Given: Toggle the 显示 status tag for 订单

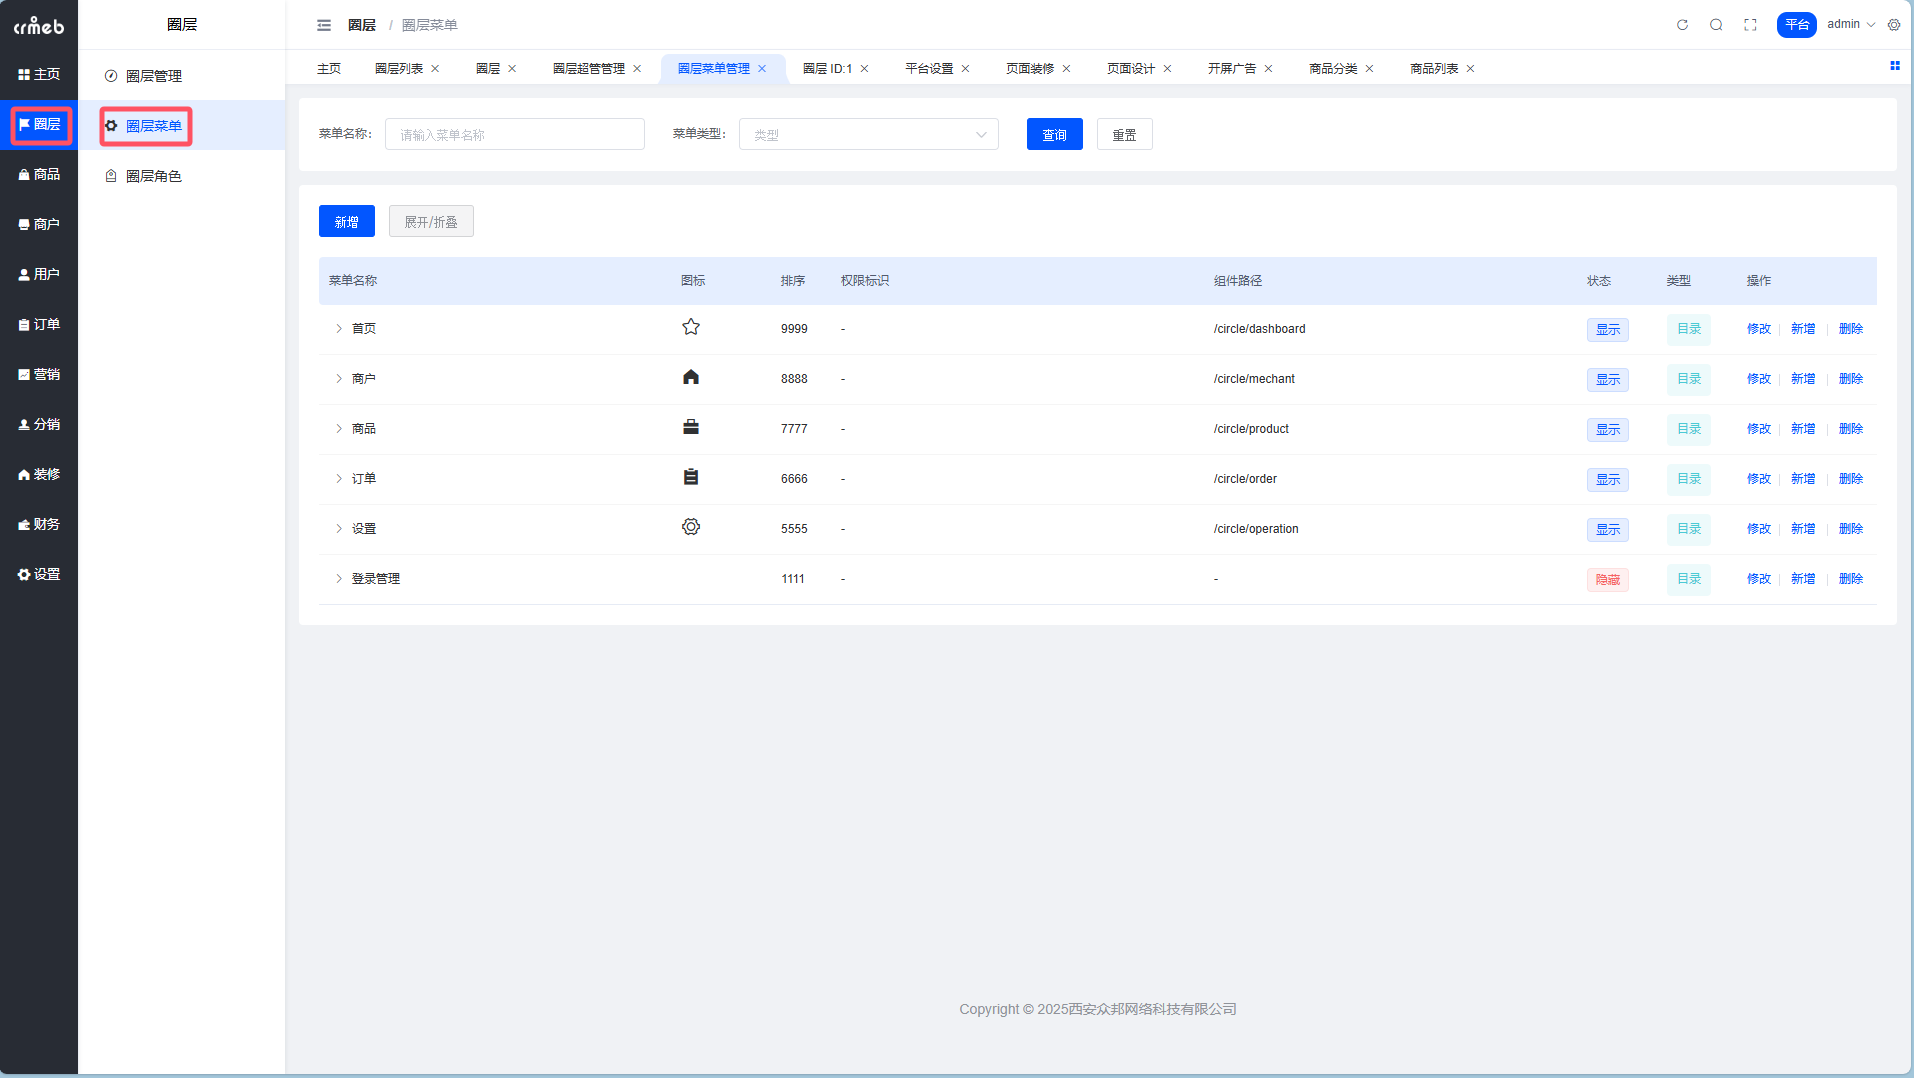Looking at the screenshot, I should pos(1607,479).
